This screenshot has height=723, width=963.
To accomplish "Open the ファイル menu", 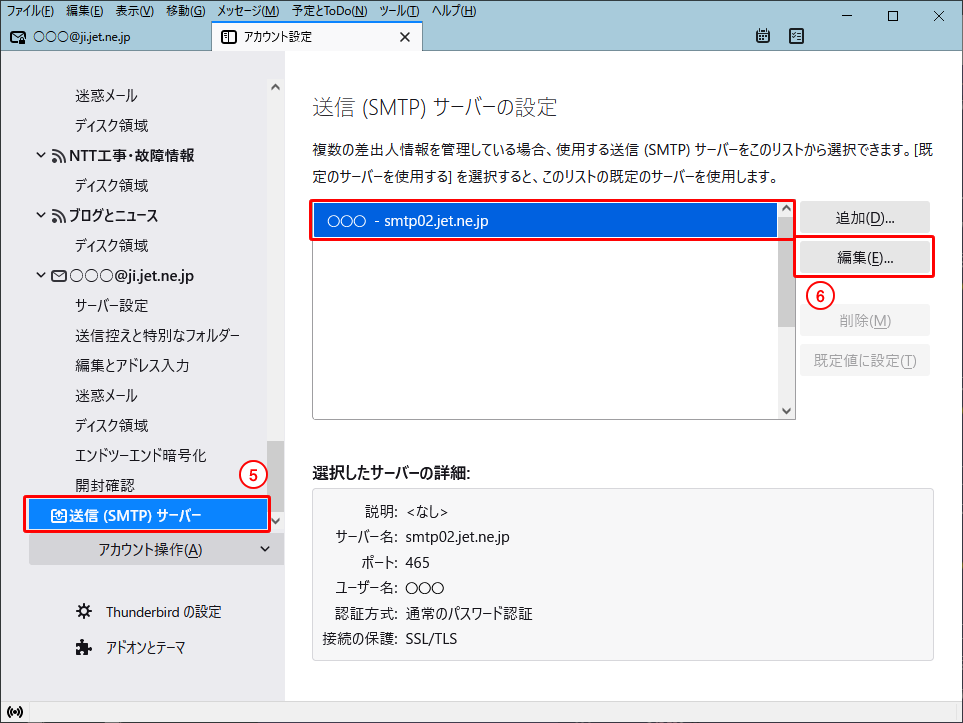I will click(x=31, y=11).
